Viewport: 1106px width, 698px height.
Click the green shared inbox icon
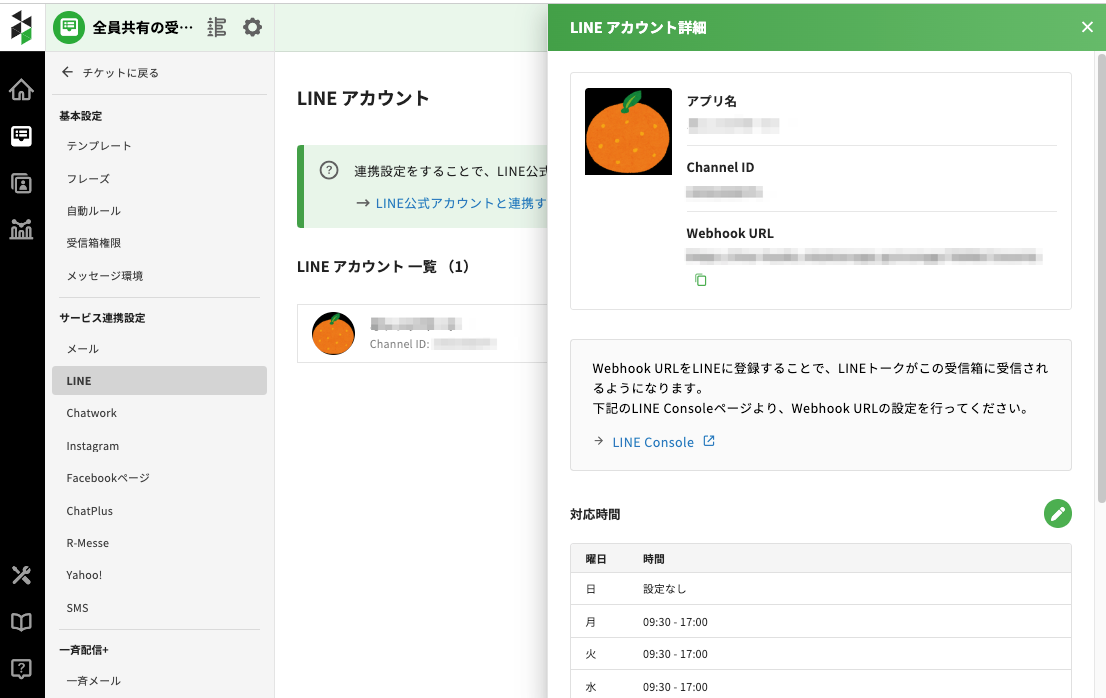click(69, 27)
